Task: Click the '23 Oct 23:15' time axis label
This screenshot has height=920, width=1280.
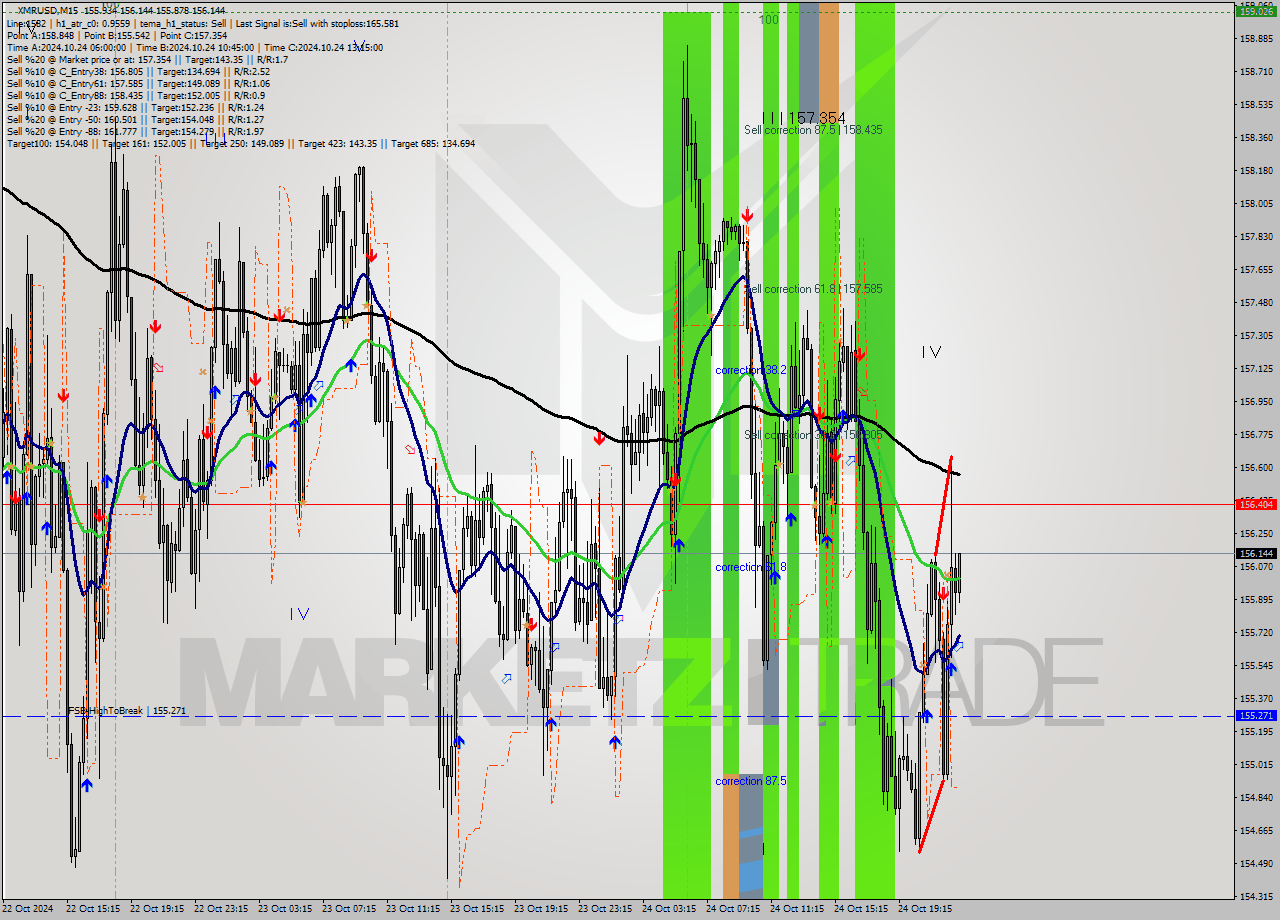Action: click(605, 909)
